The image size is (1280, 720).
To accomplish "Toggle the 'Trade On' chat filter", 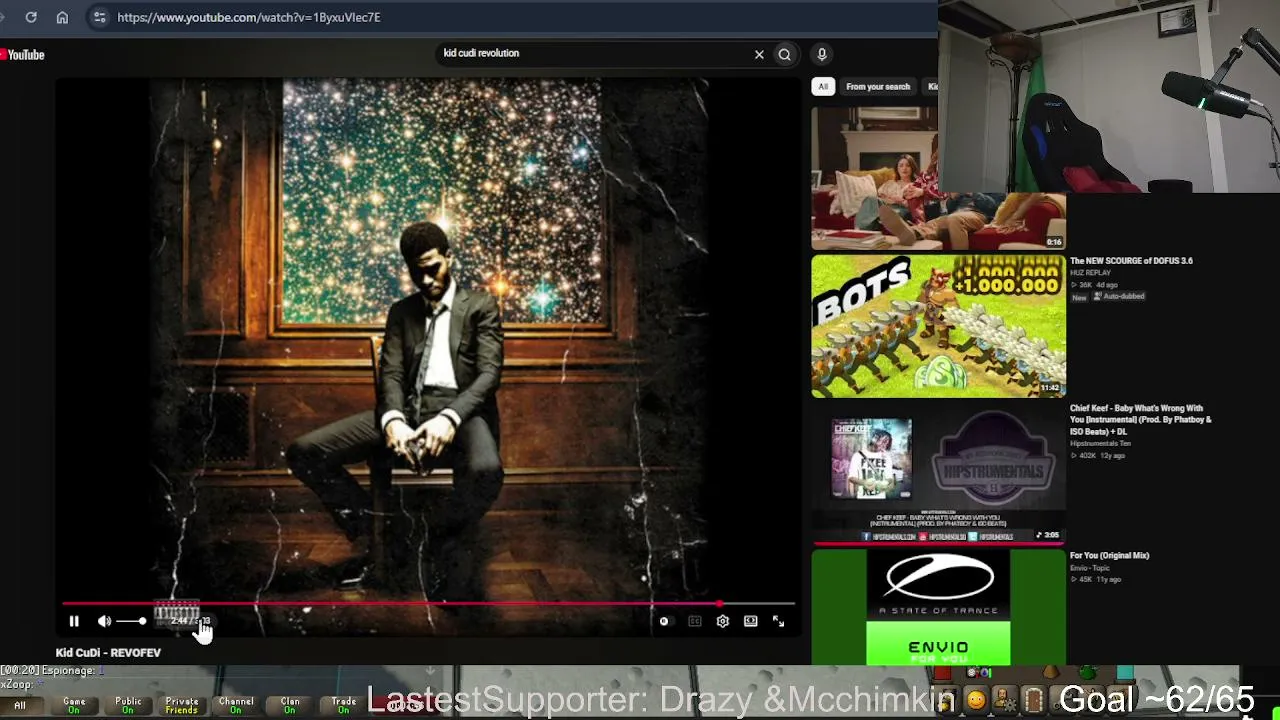I will click(344, 706).
